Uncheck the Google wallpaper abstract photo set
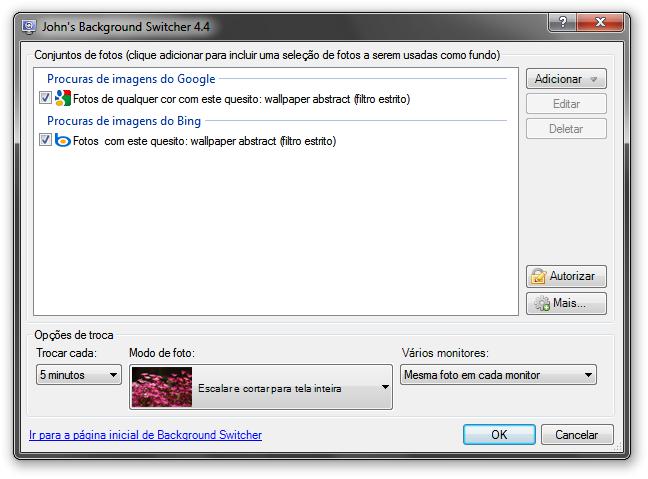The image size is (648, 479). click(x=45, y=98)
